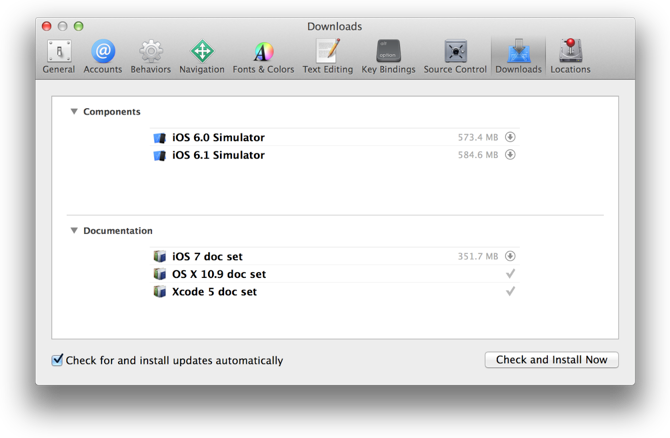Collapse the Components section triangle
The image size is (670, 438).
74,112
